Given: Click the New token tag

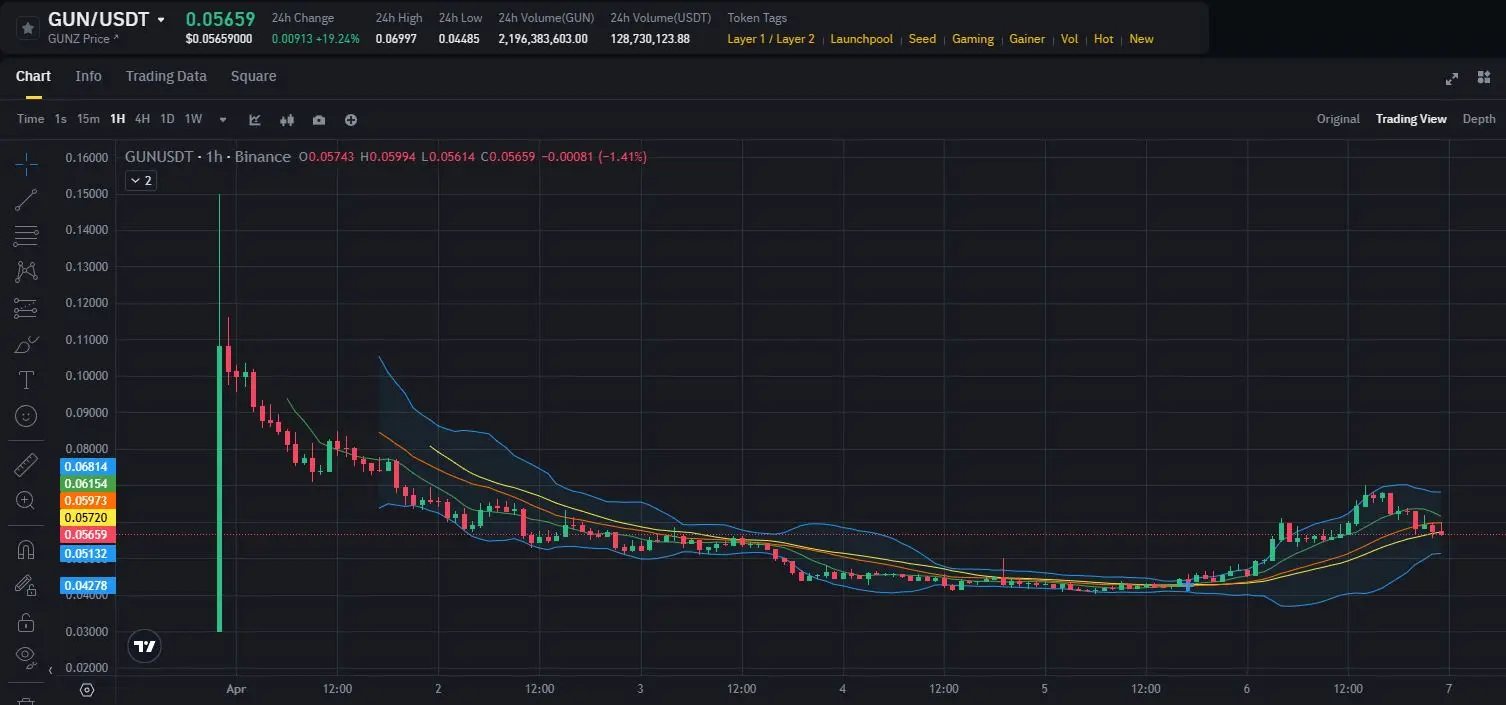Looking at the screenshot, I should pos(1141,39).
